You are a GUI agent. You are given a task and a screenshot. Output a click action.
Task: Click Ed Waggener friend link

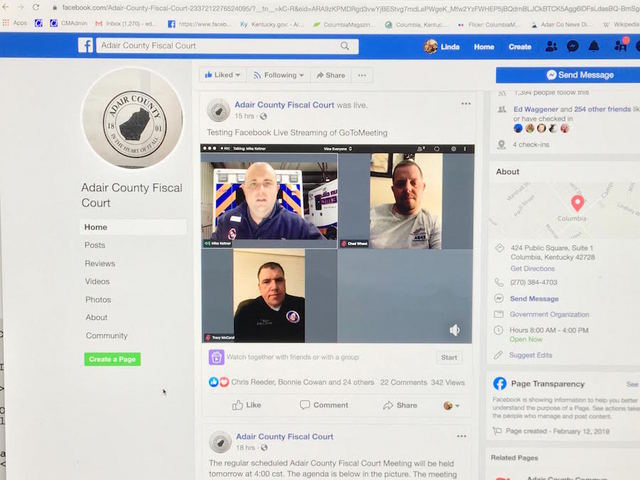click(536, 109)
